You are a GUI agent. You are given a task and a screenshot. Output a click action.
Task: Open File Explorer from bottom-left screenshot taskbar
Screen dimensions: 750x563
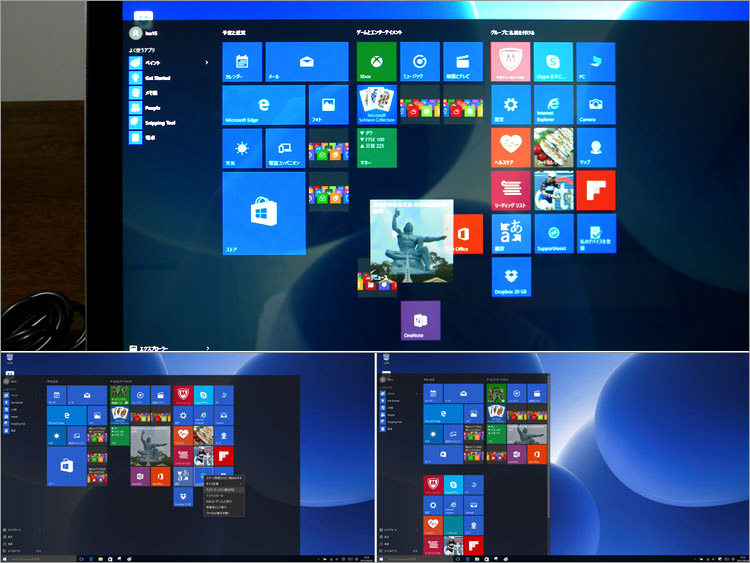click(101, 559)
